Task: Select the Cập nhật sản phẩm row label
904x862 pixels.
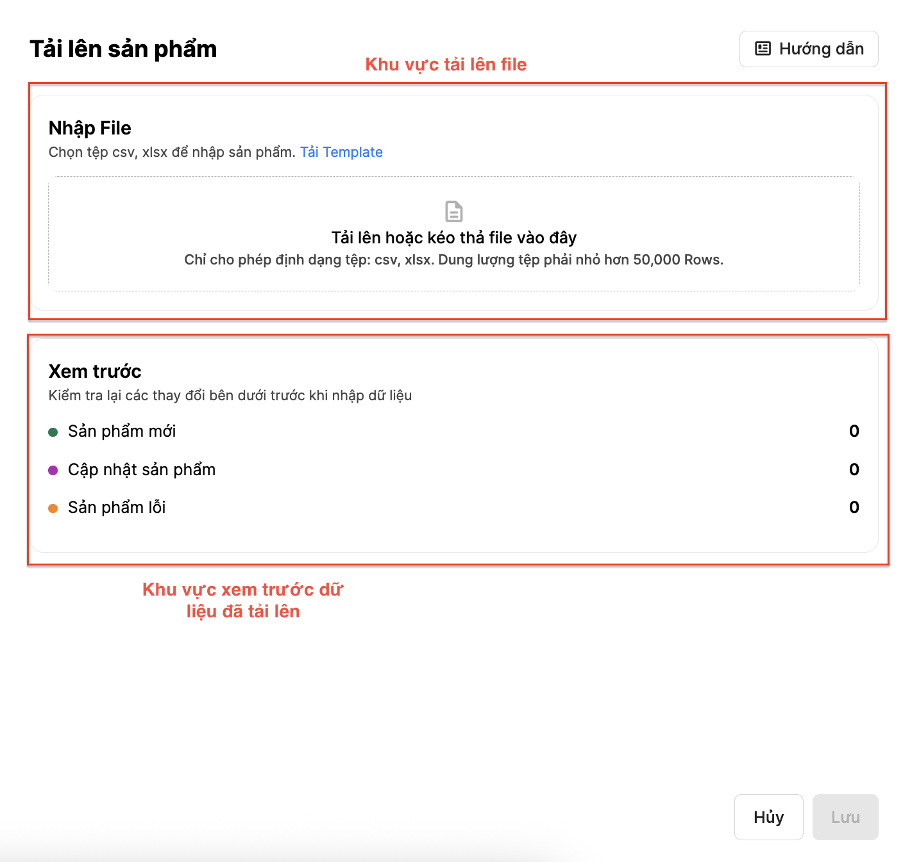Action: (x=142, y=469)
